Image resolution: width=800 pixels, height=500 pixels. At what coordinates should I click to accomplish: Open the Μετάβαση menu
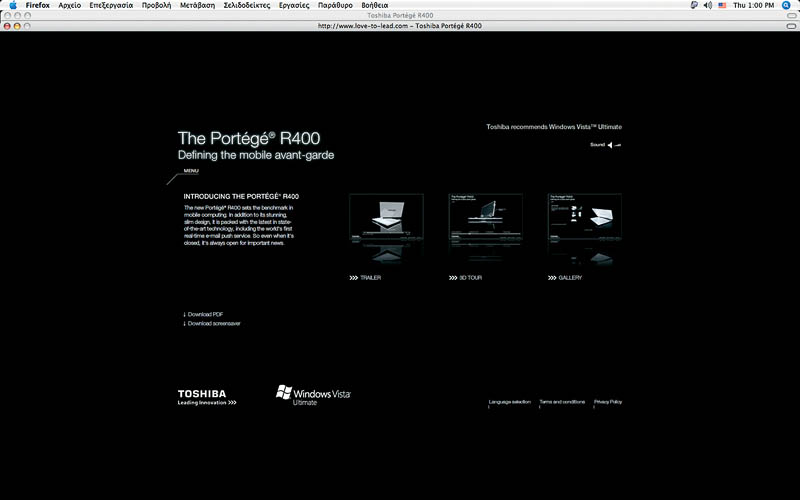197,5
